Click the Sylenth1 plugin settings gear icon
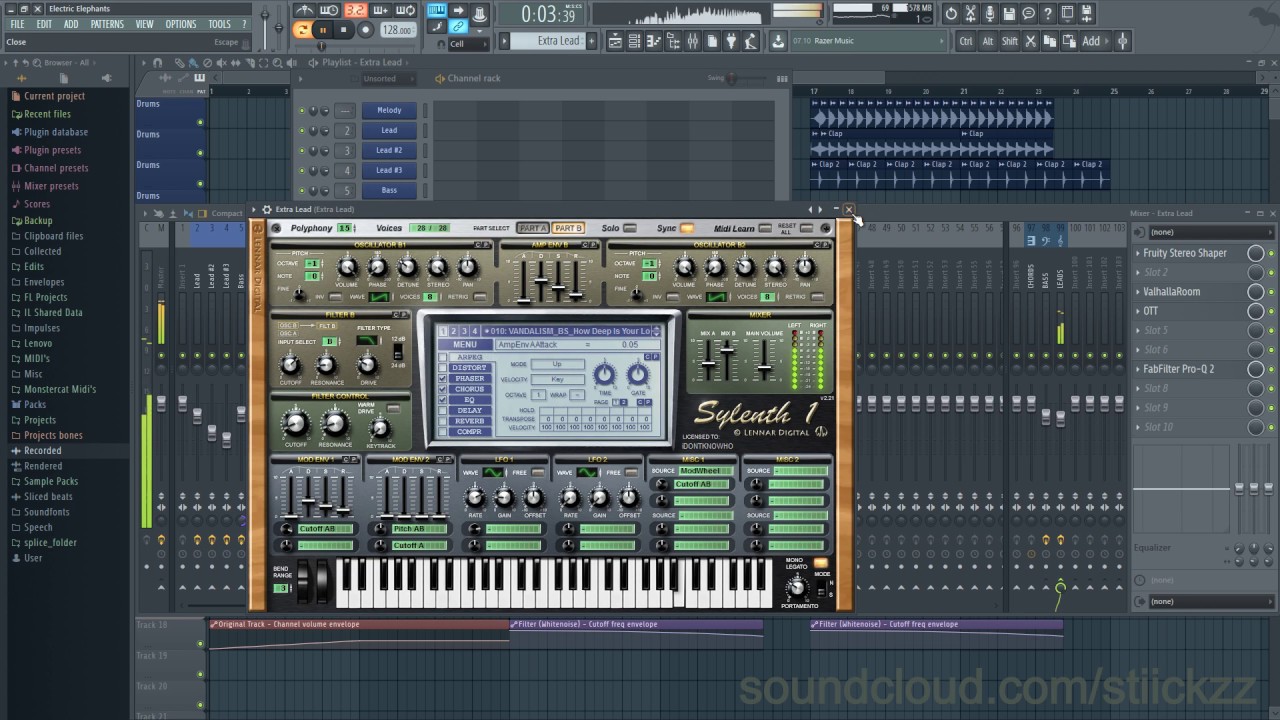This screenshot has width=1280, height=720. [267, 209]
